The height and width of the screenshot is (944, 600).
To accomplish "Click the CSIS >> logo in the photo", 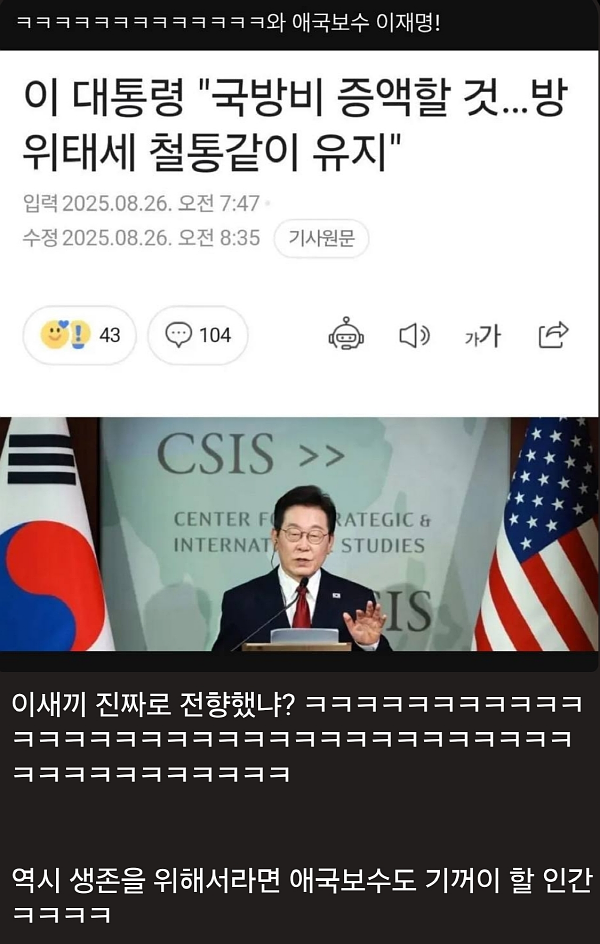I will point(251,453).
